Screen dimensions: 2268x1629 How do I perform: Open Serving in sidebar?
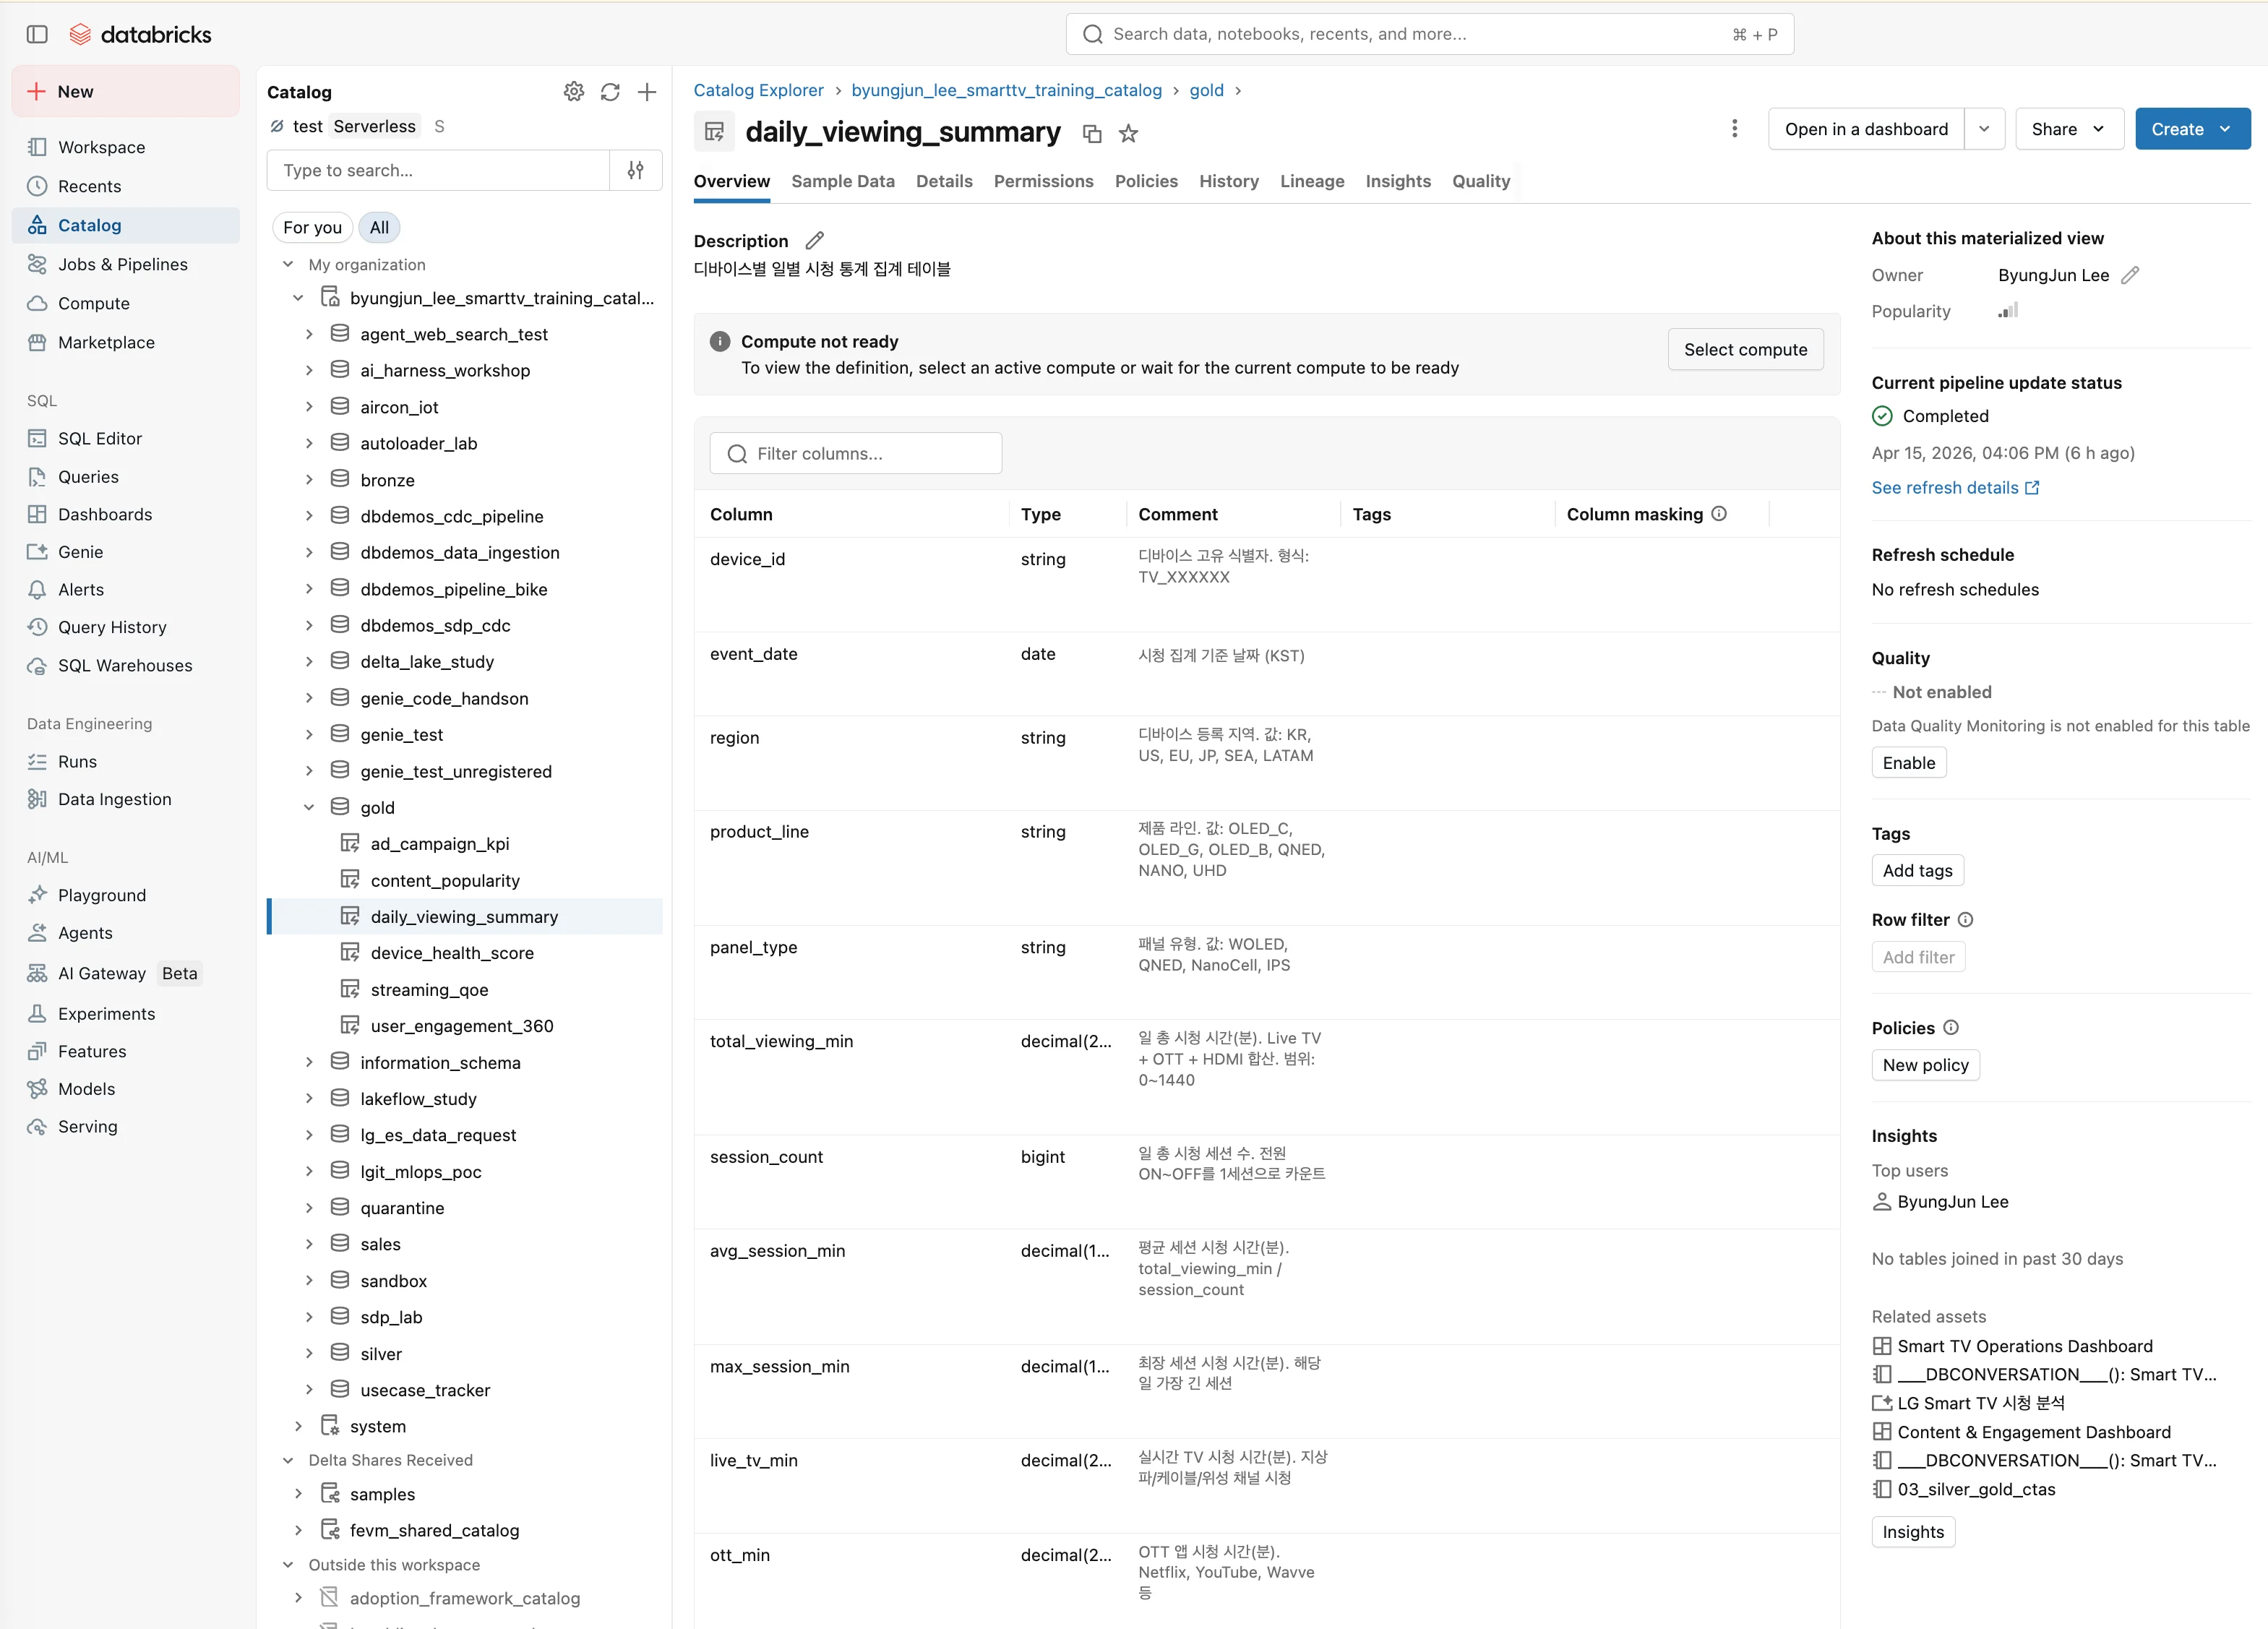point(126,1126)
